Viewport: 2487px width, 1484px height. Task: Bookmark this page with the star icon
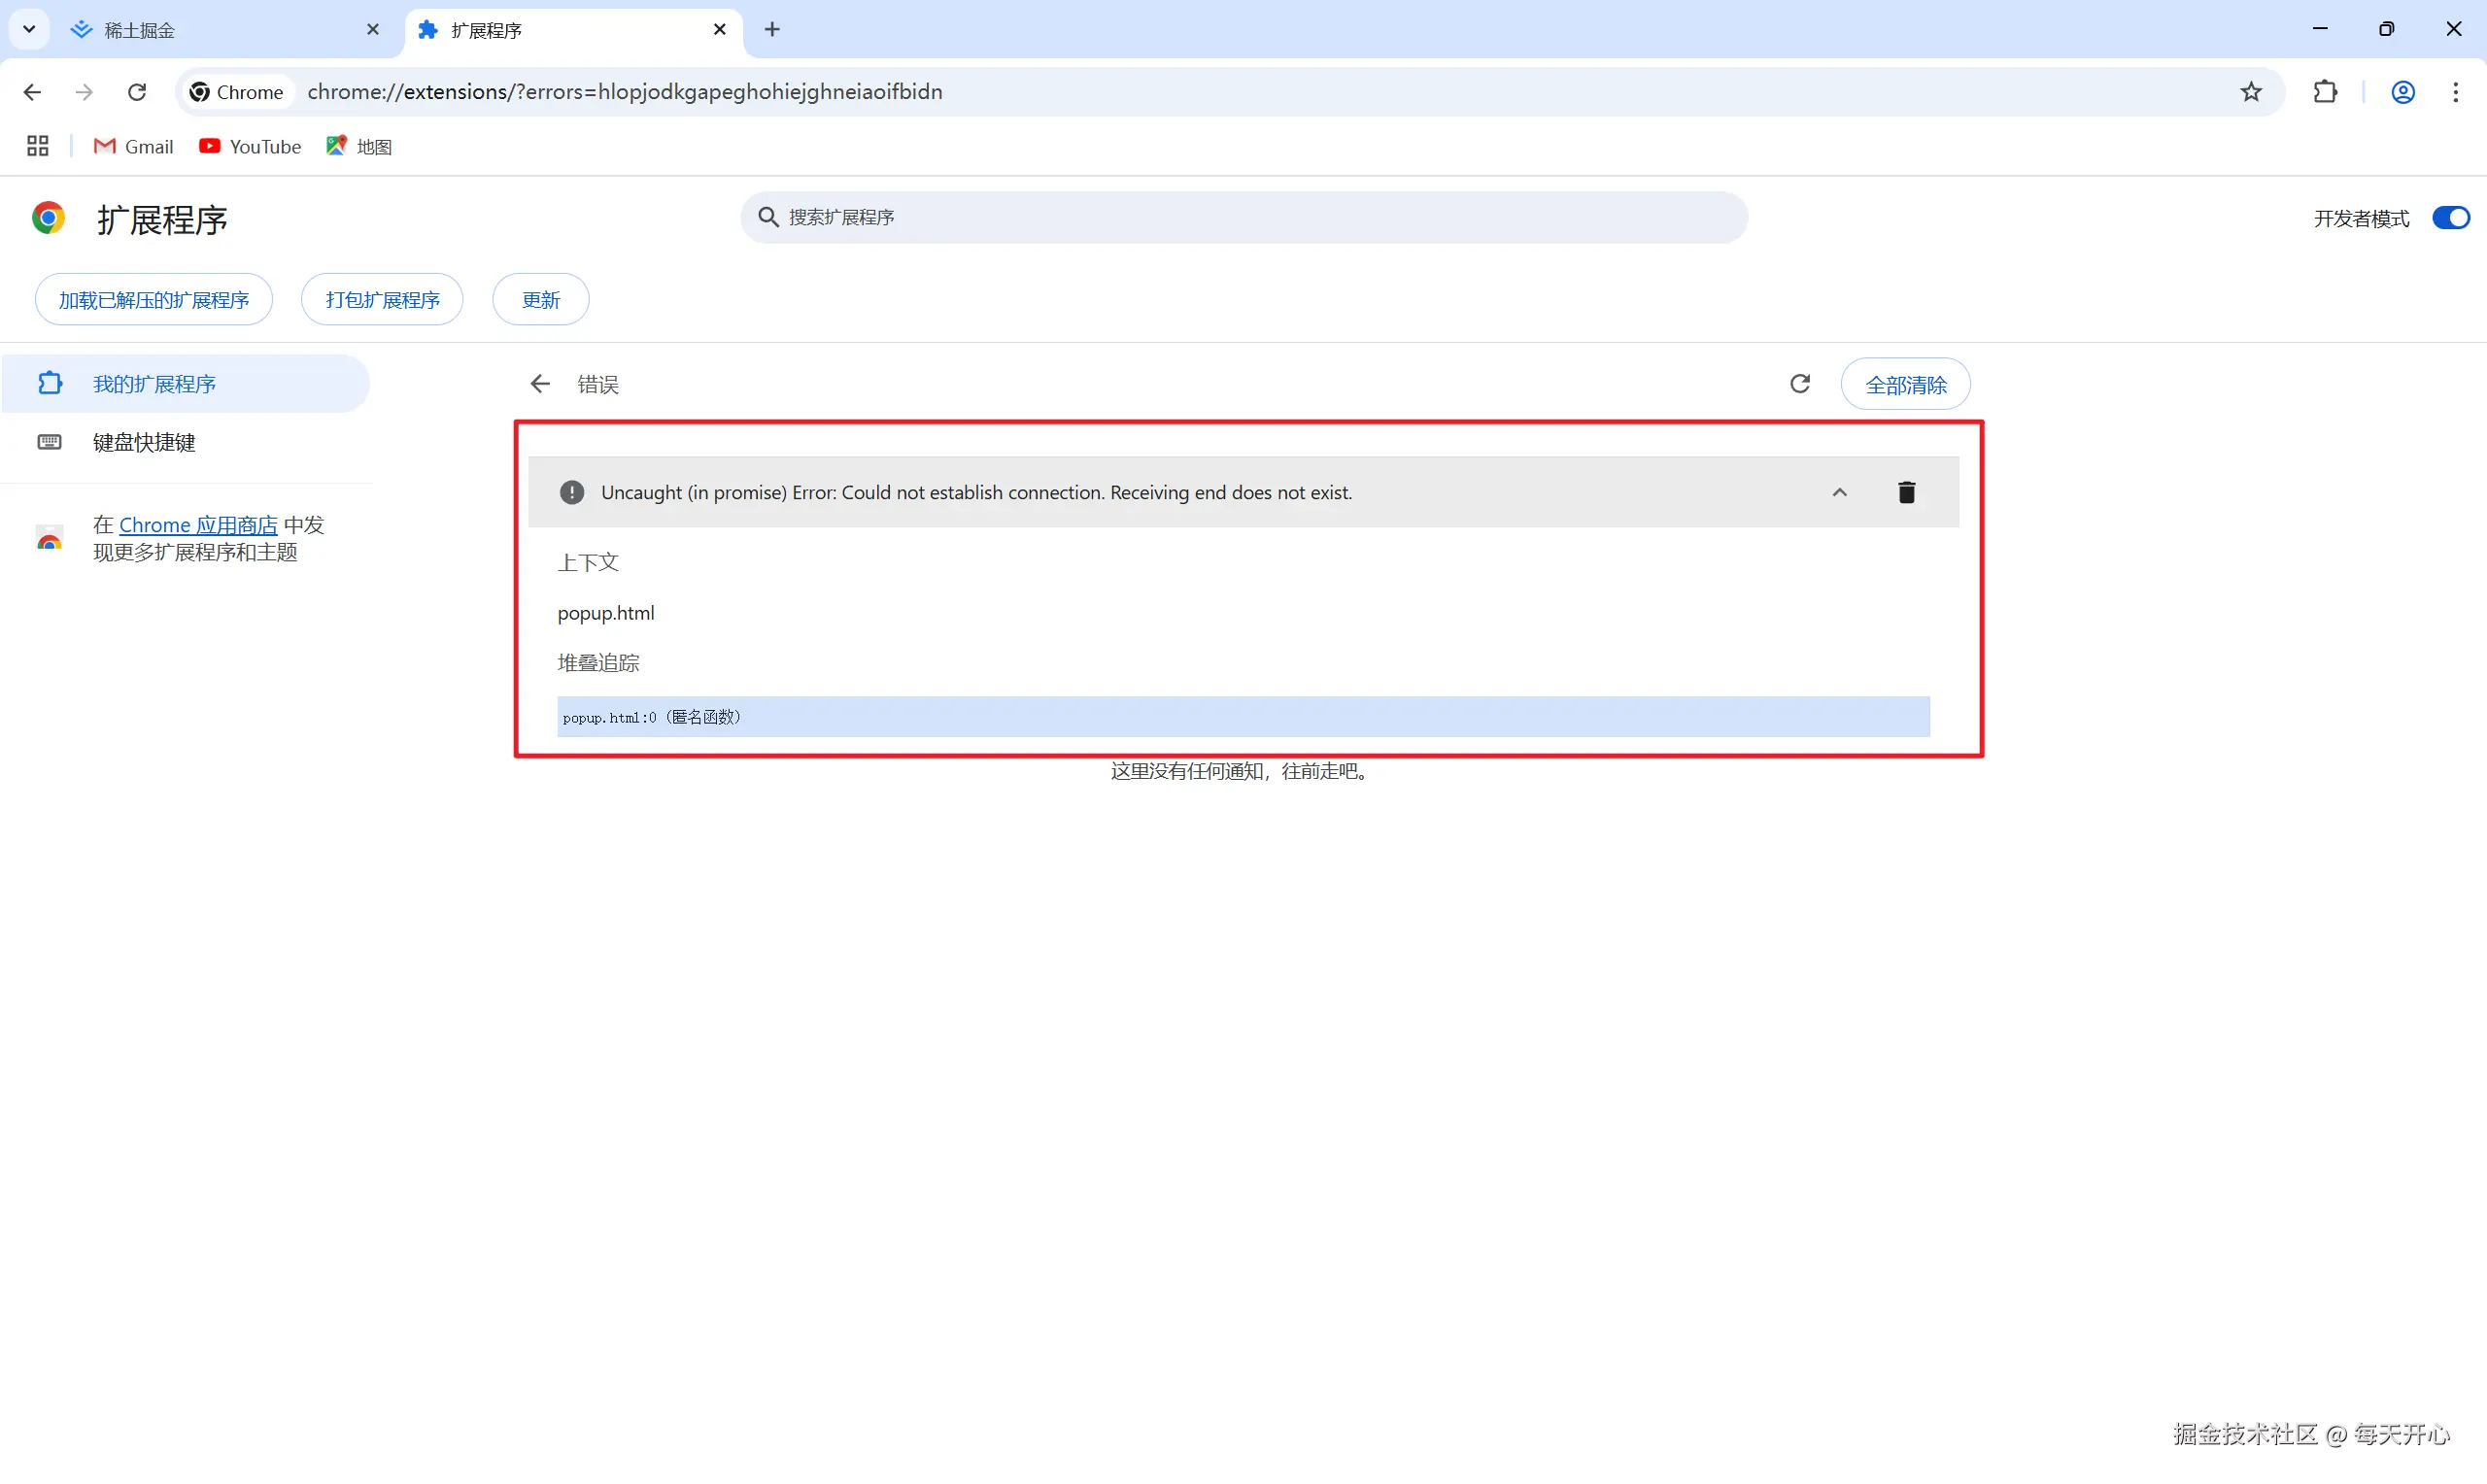click(2250, 92)
